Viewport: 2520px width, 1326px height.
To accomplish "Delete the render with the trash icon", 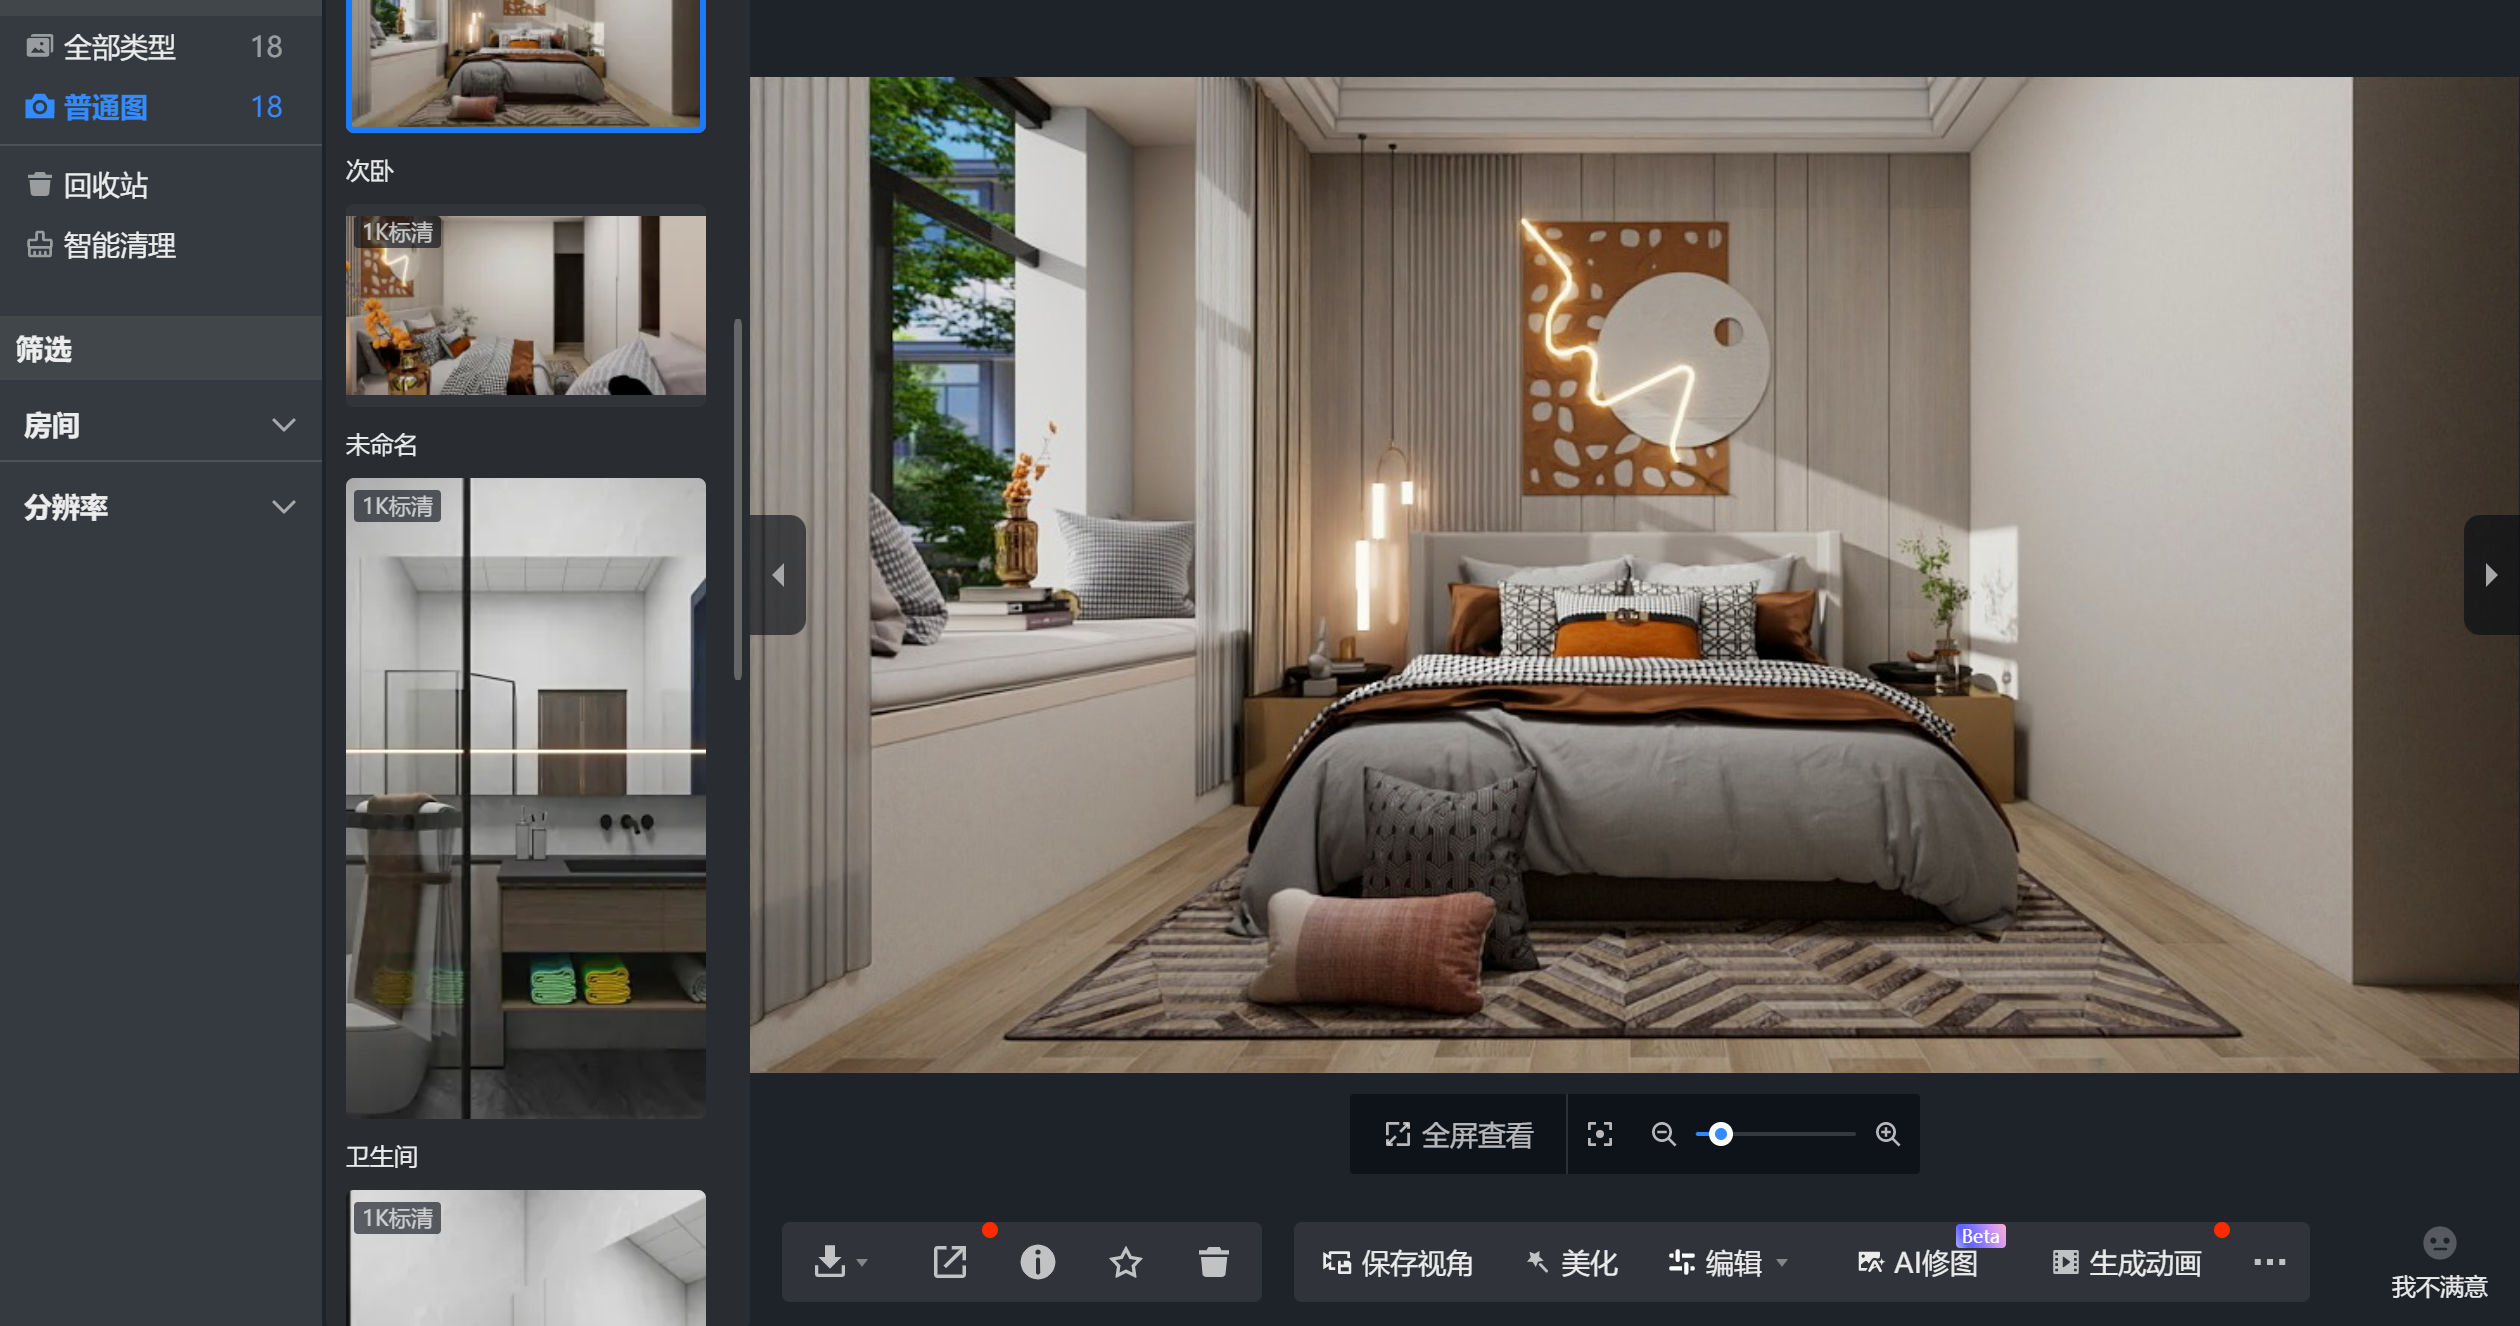I will (1213, 1262).
